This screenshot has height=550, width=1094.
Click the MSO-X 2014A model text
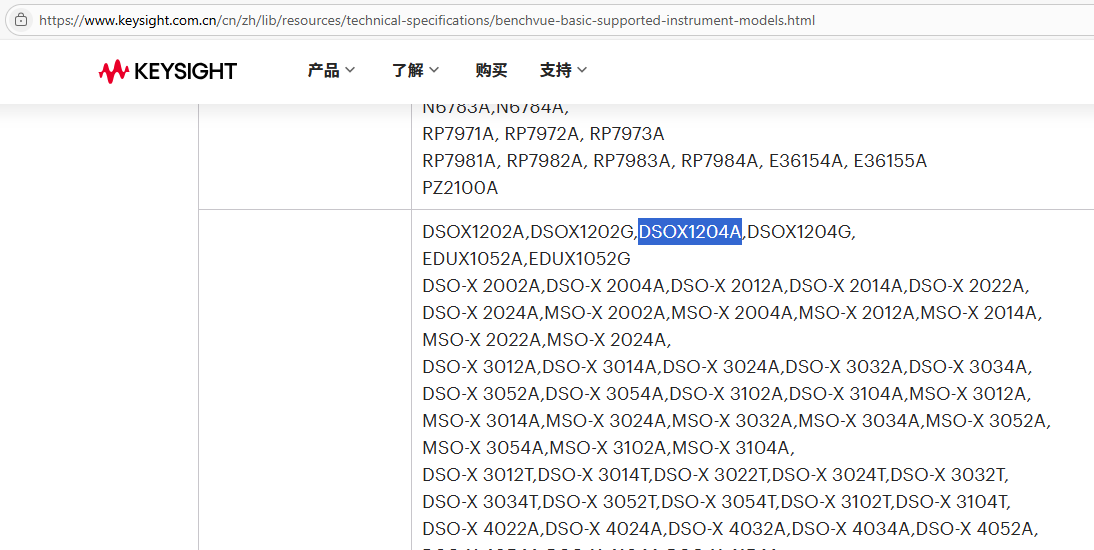[979, 313]
